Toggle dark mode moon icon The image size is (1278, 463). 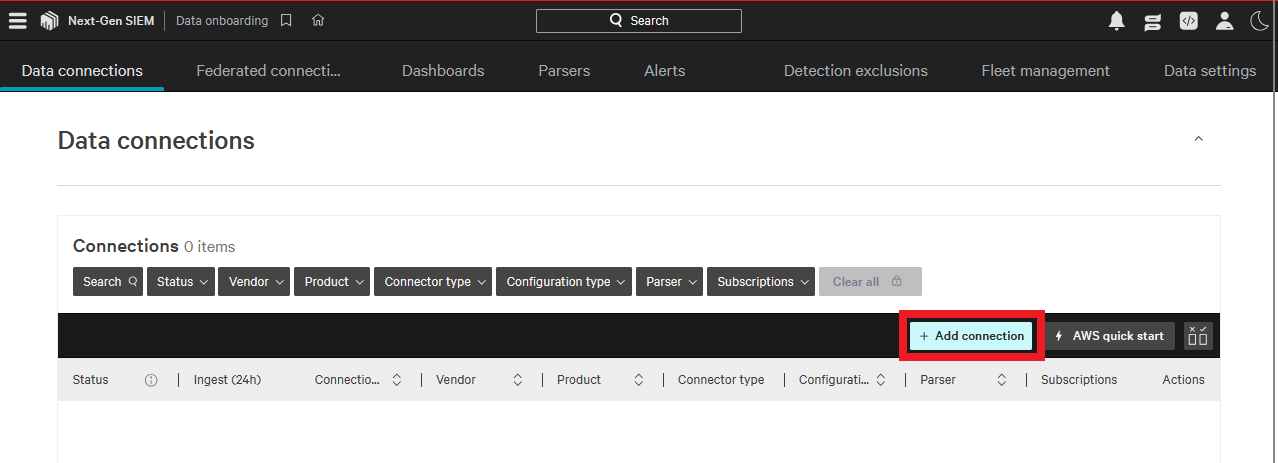(1260, 21)
